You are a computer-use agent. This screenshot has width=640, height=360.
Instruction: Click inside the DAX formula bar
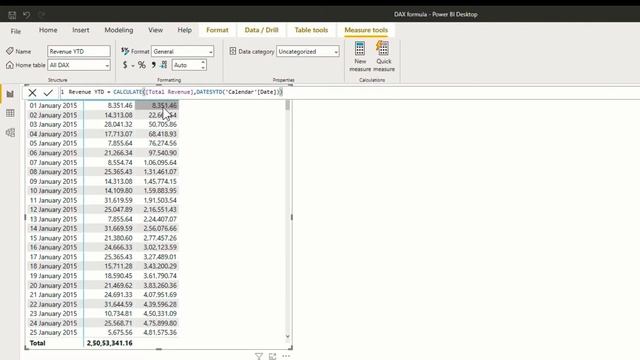pos(351,92)
